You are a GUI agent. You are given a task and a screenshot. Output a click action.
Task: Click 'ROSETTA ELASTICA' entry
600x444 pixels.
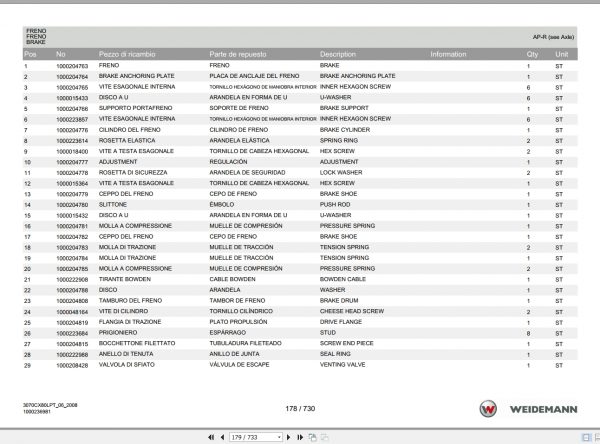127,140
